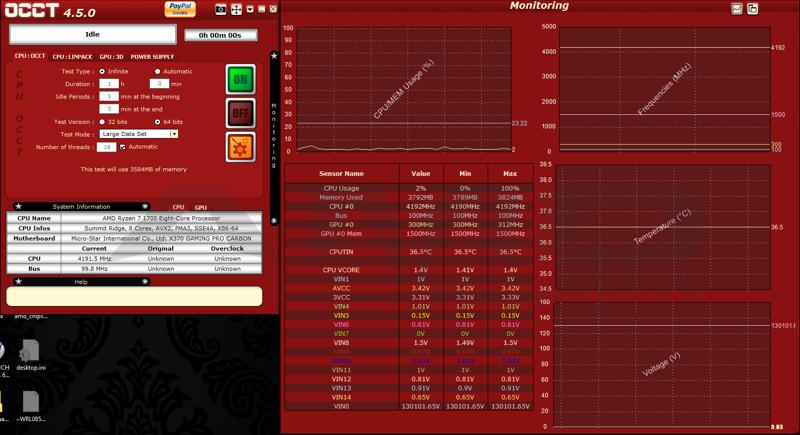Switch to the GPU:3D tab
Image resolution: width=800 pixels, height=435 pixels.
tap(112, 57)
